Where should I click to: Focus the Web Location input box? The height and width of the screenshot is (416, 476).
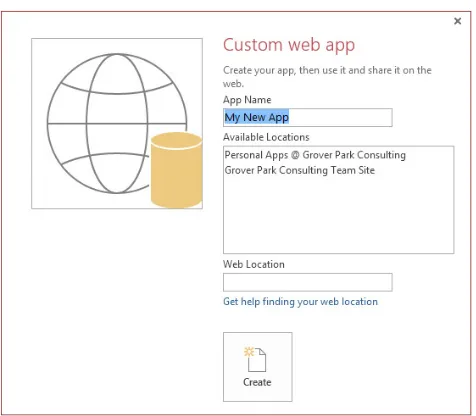click(x=308, y=282)
